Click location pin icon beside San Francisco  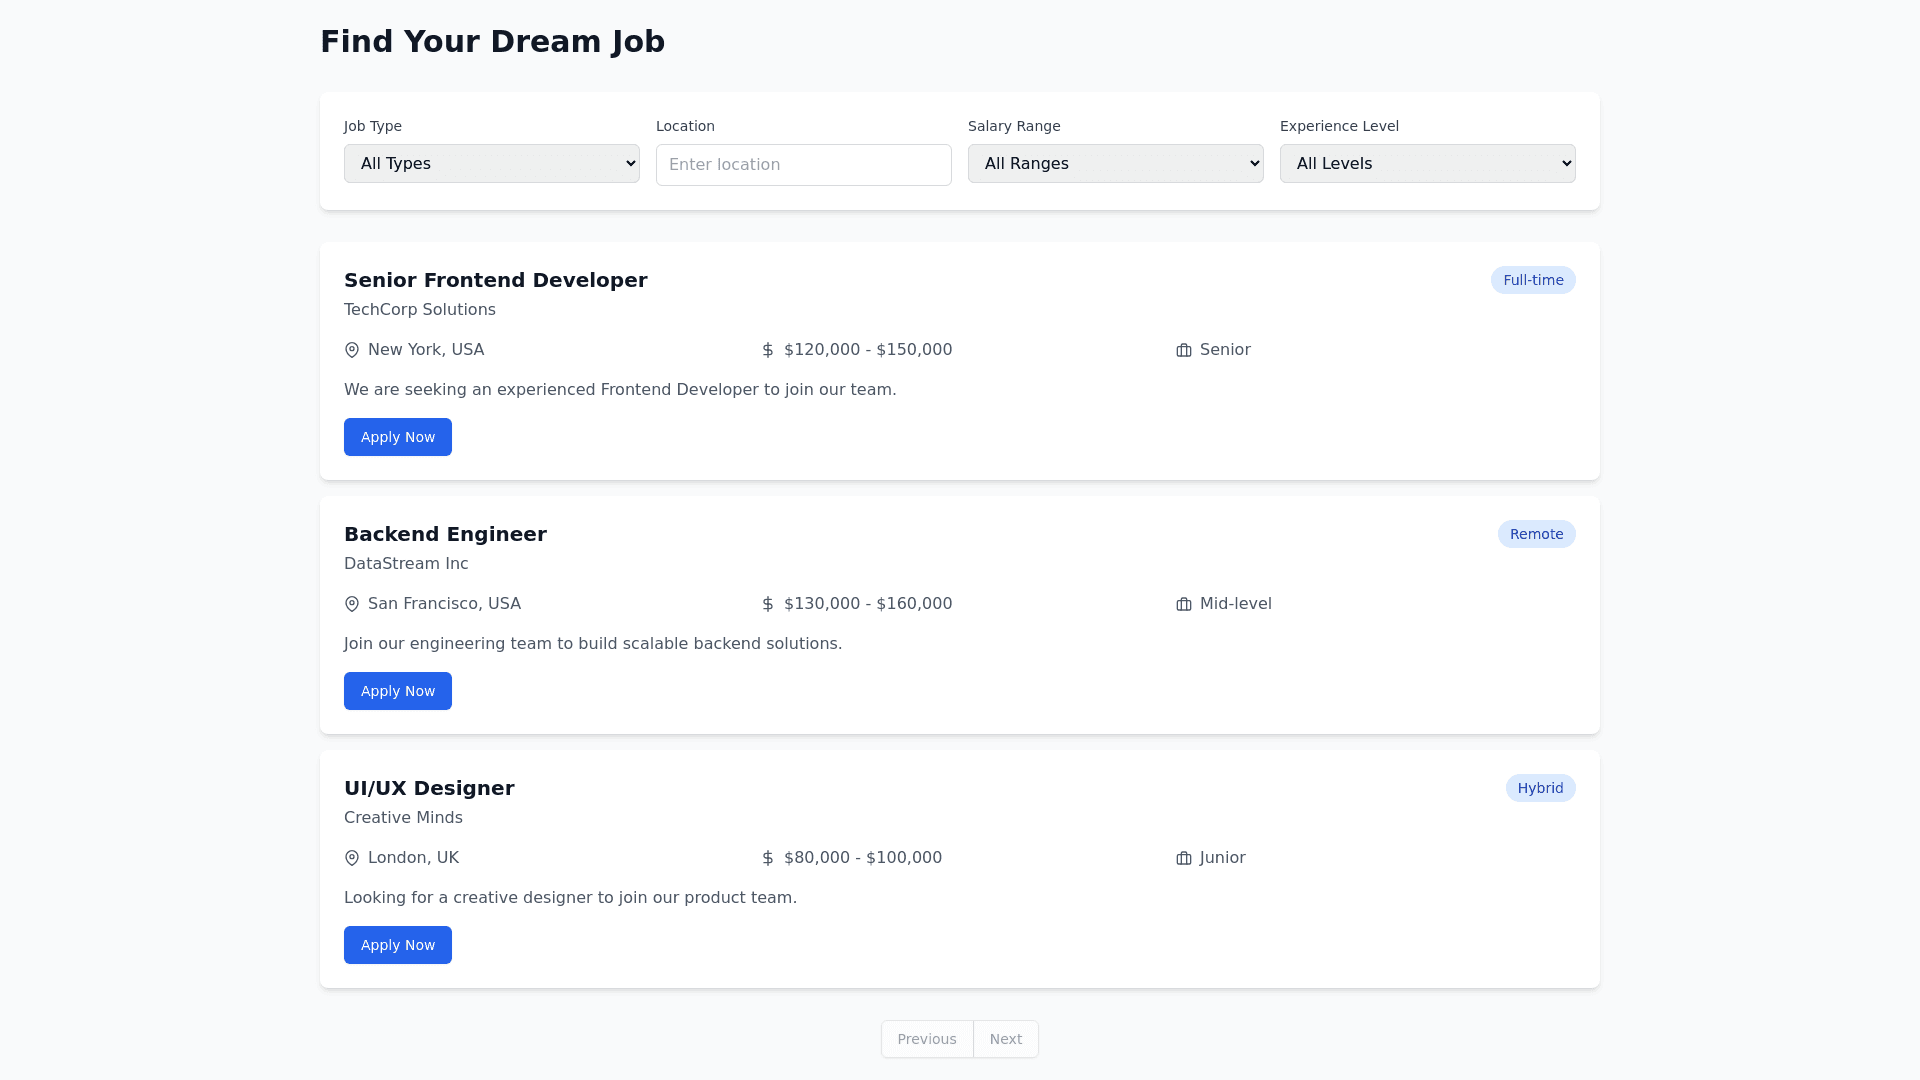pos(352,604)
